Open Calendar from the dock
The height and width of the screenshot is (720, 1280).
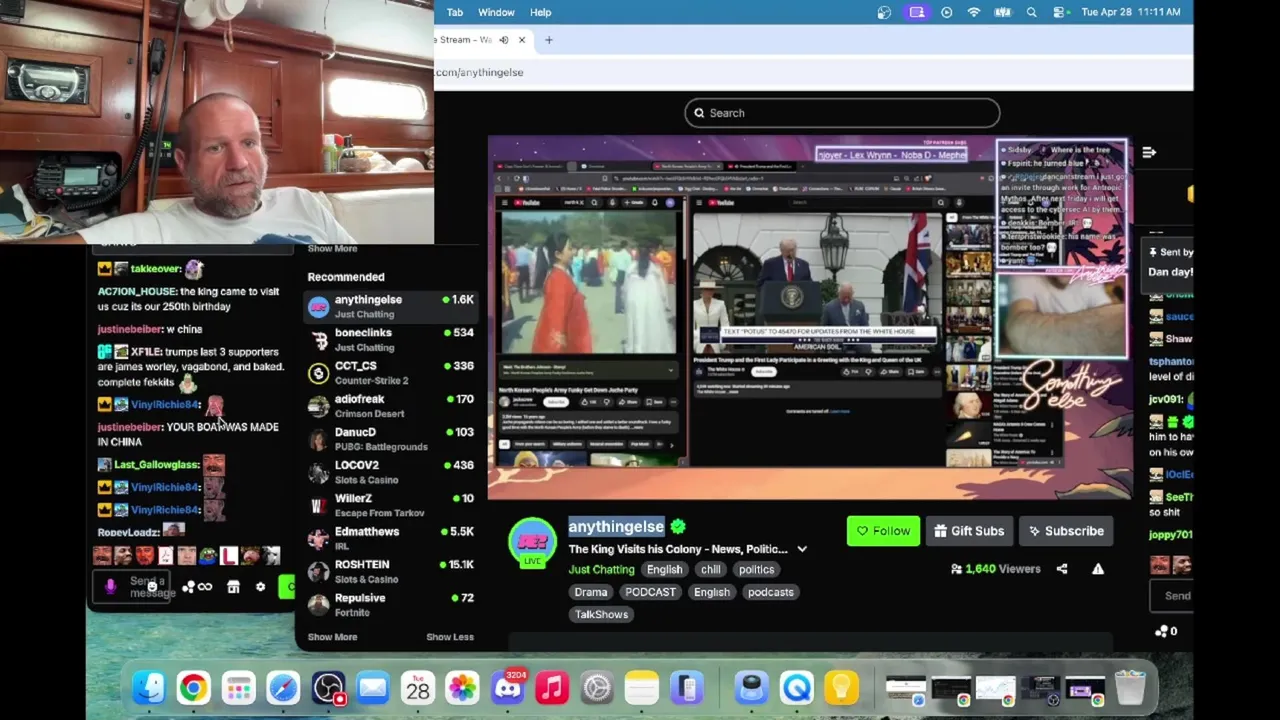417,688
